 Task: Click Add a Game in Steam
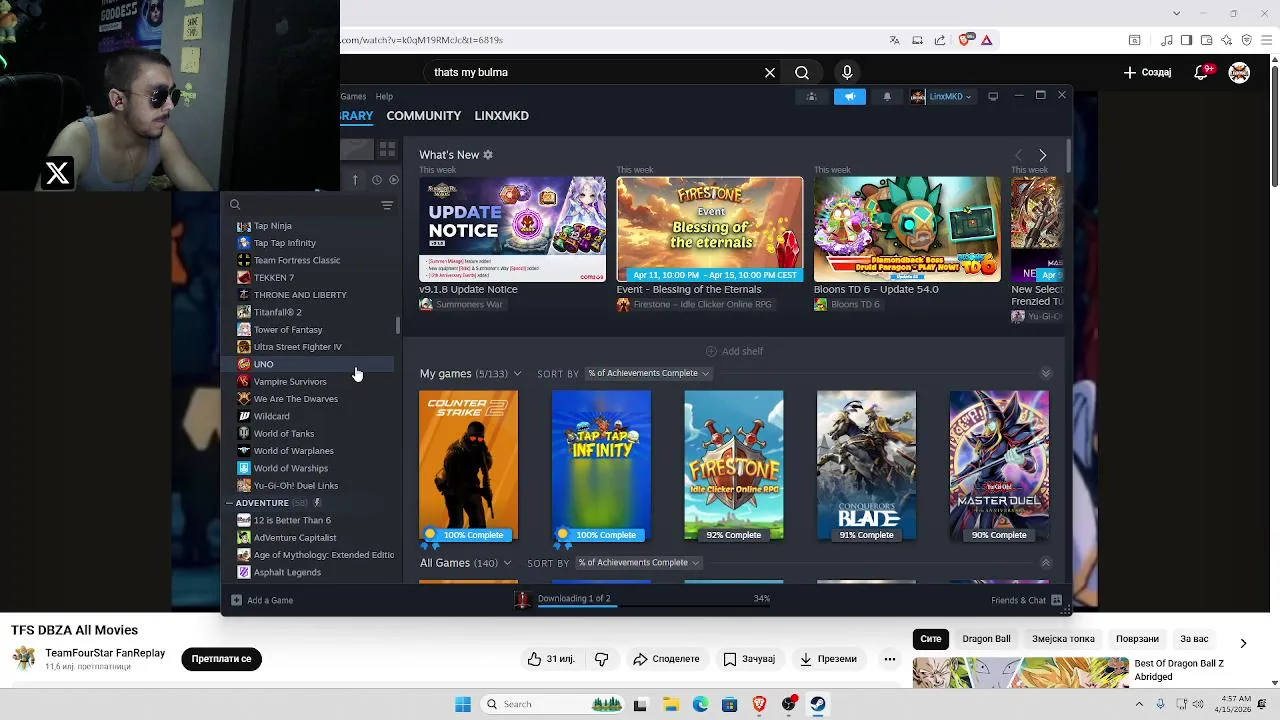point(262,600)
